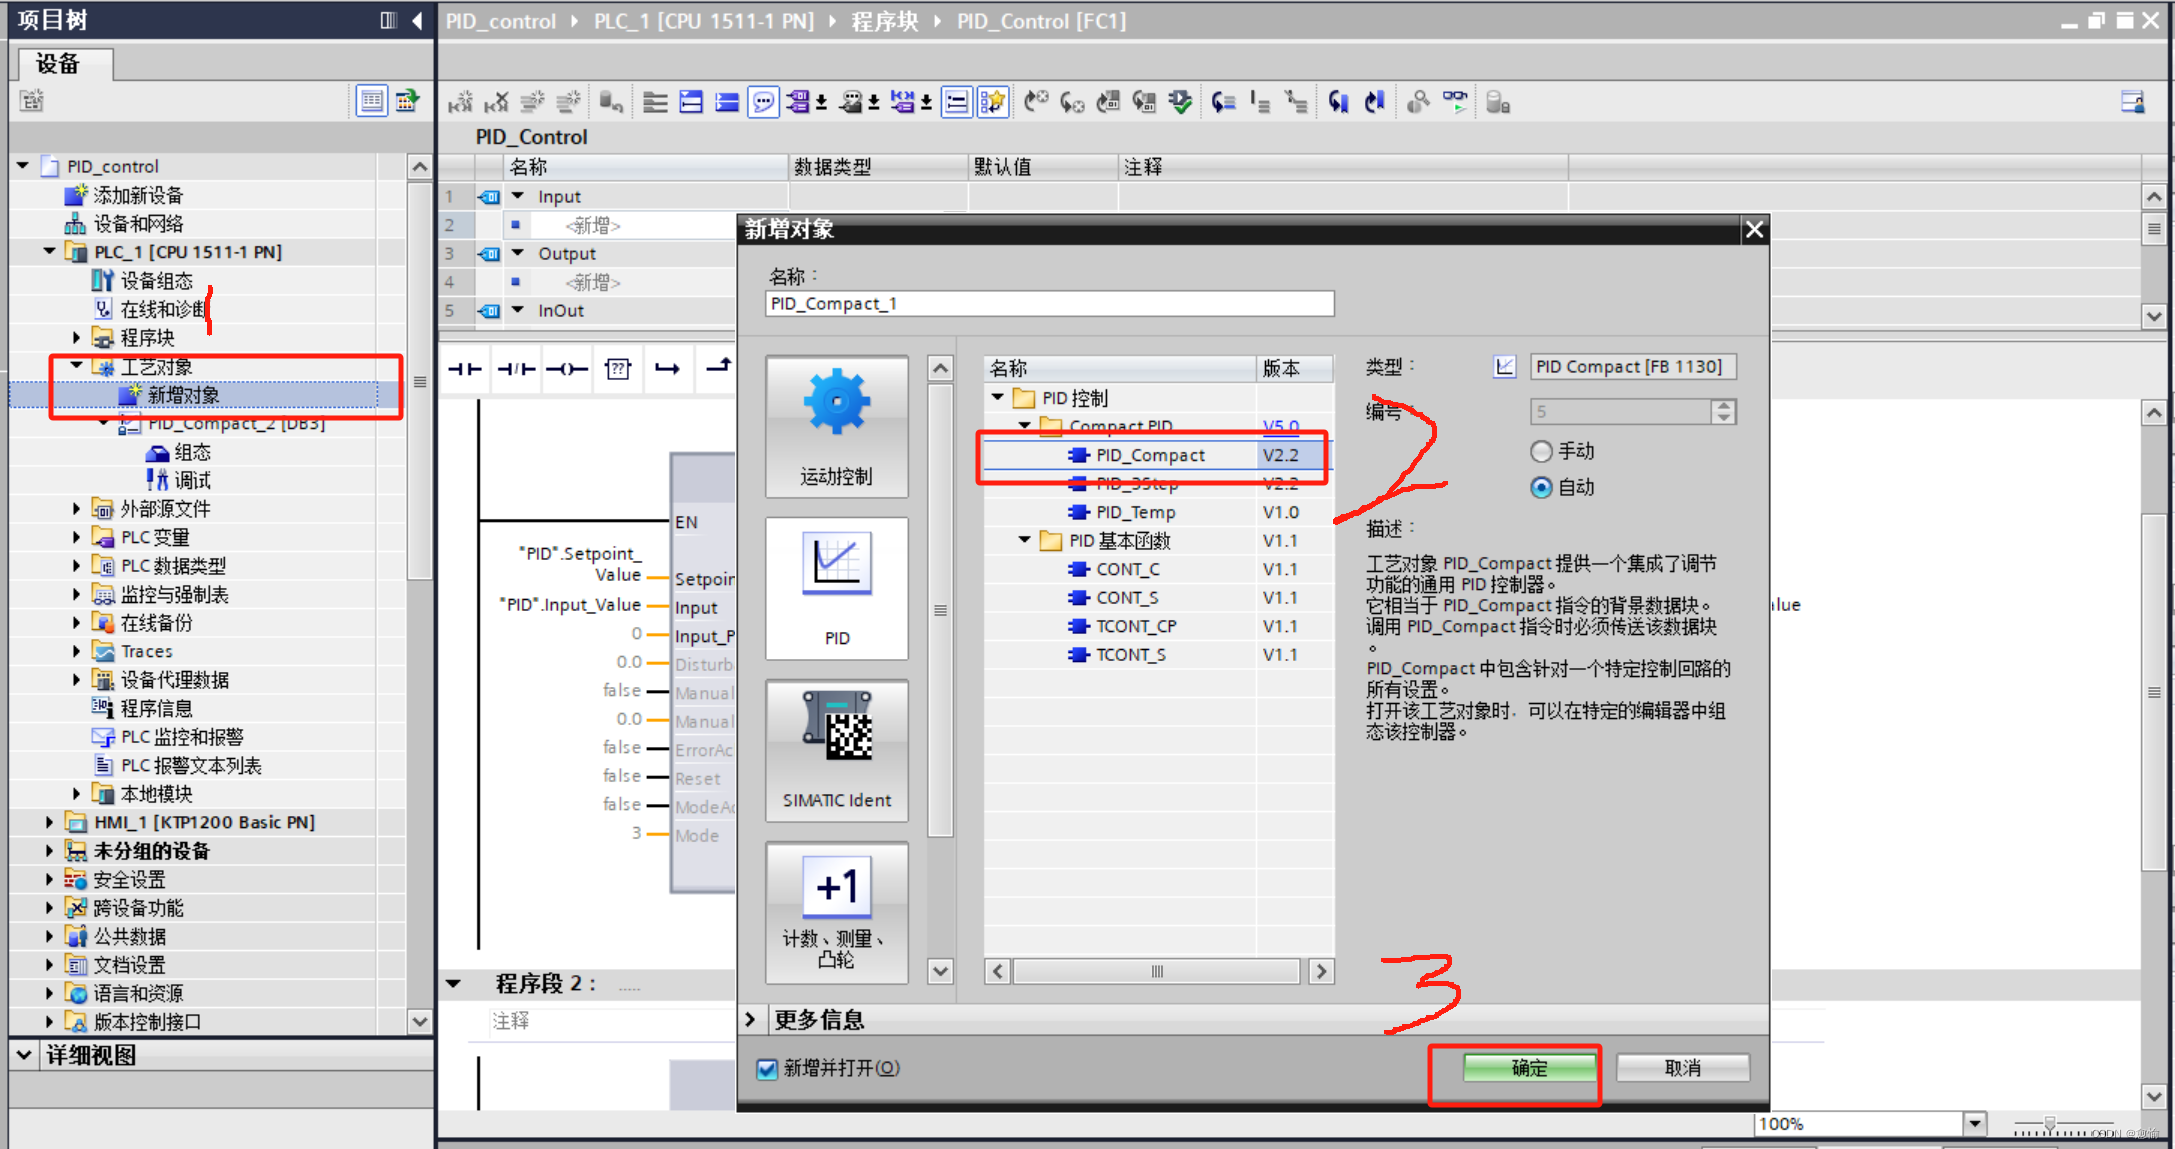Collapse the PID 基本函数 folder

click(x=1025, y=540)
